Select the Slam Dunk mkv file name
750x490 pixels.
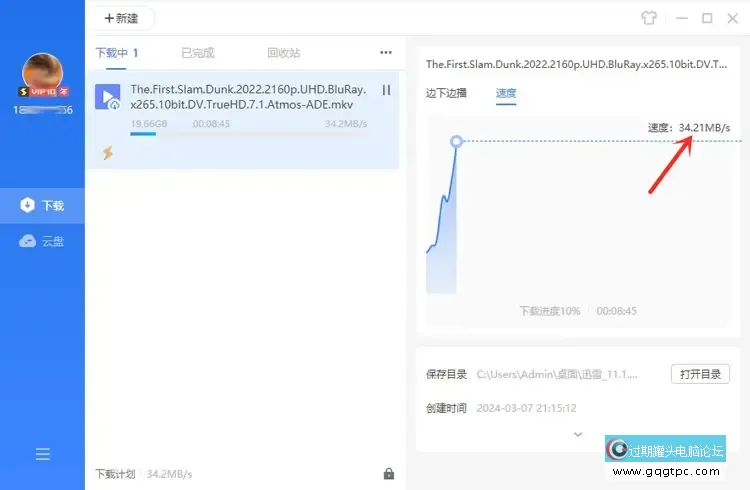tap(248, 97)
